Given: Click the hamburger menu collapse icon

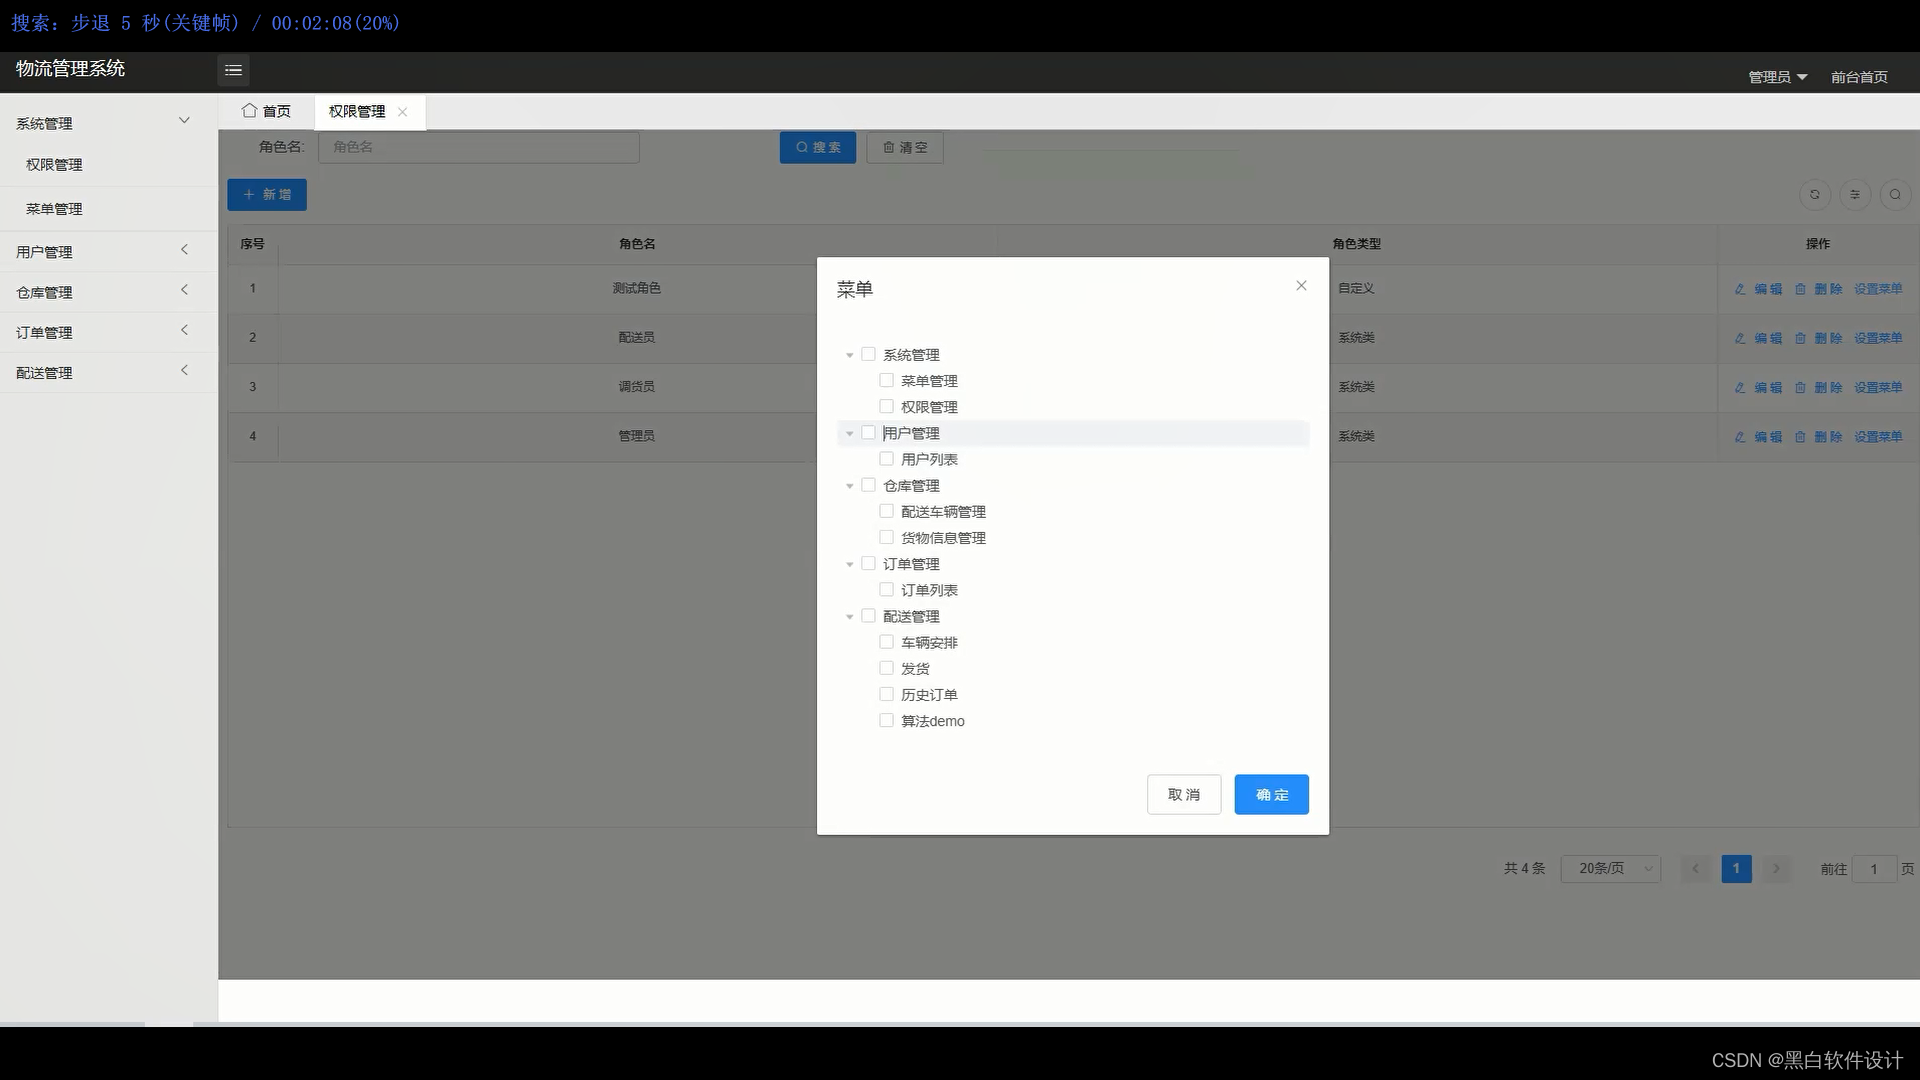Looking at the screenshot, I should 233,70.
